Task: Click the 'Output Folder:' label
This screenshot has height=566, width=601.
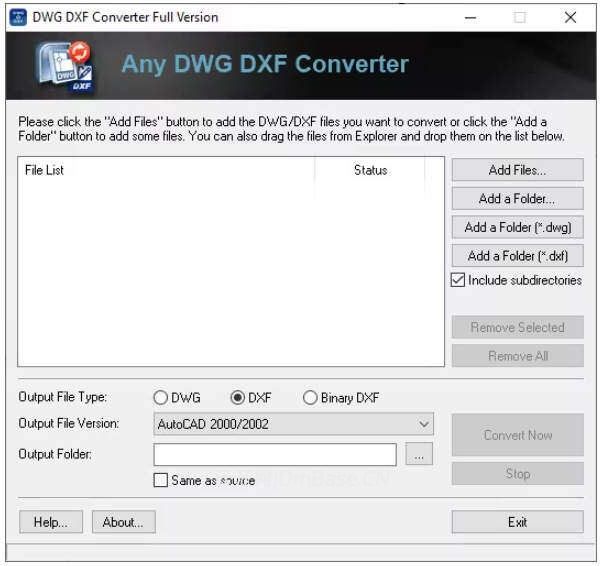Action: pos(55,454)
